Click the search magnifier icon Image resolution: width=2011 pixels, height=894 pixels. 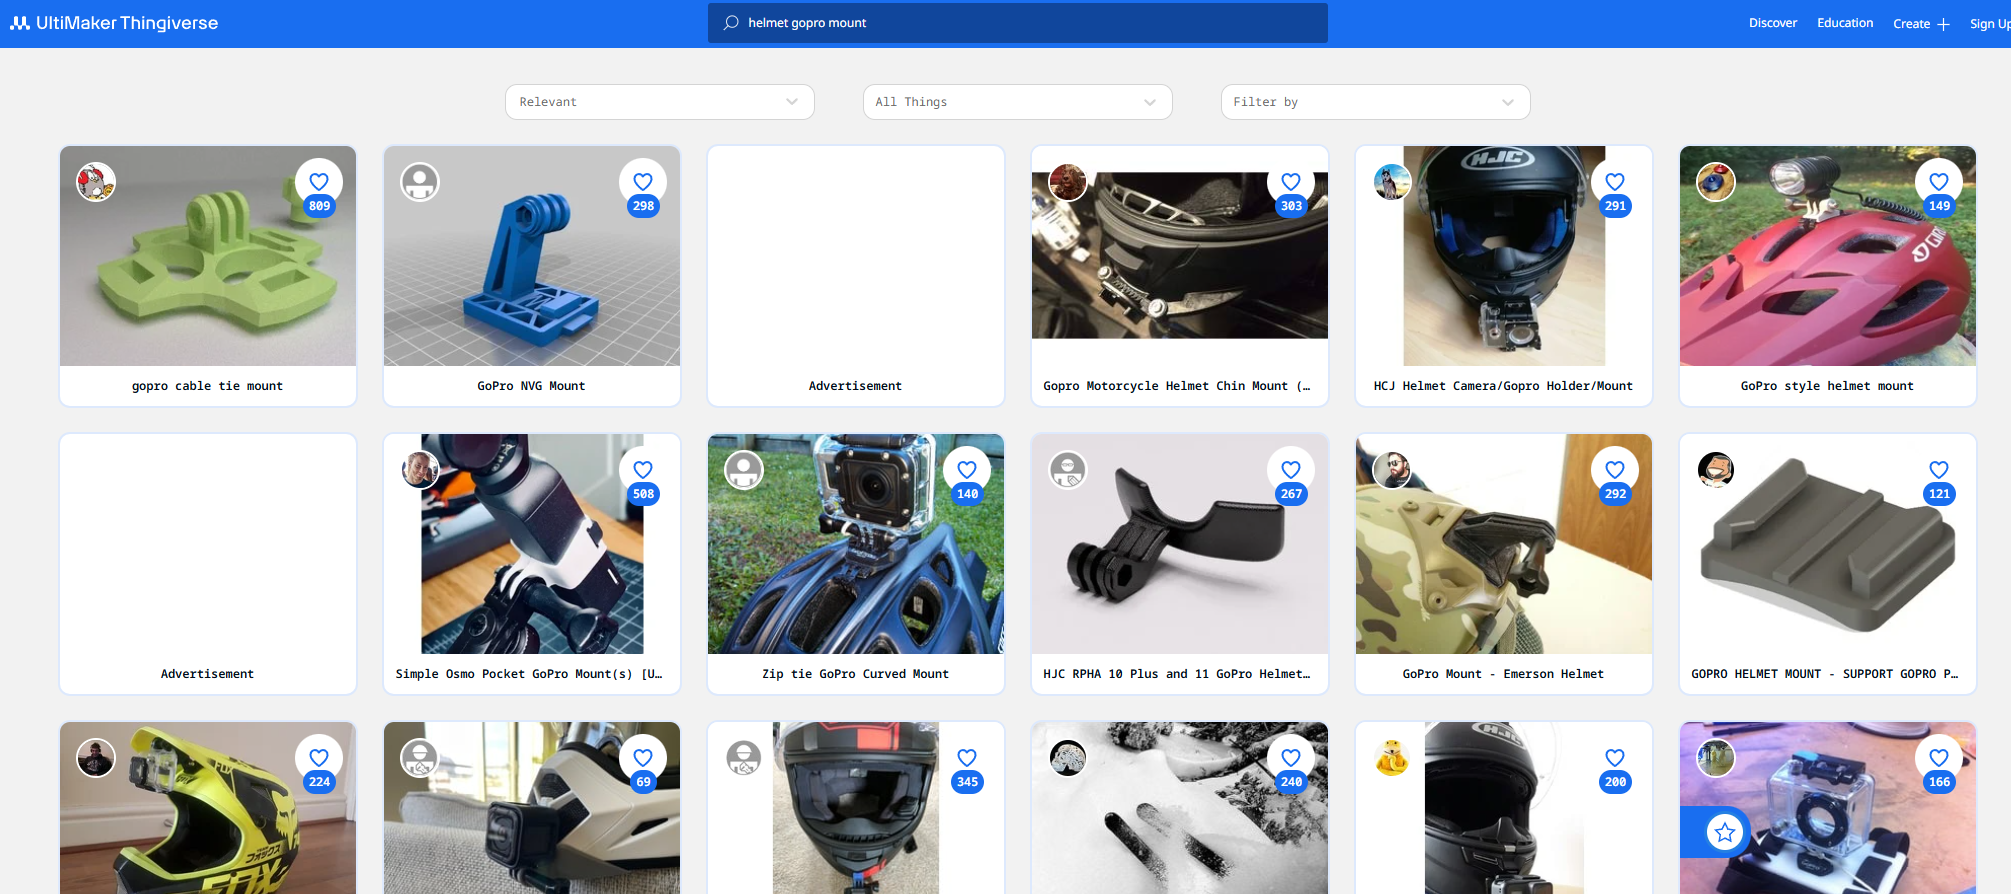pos(731,22)
